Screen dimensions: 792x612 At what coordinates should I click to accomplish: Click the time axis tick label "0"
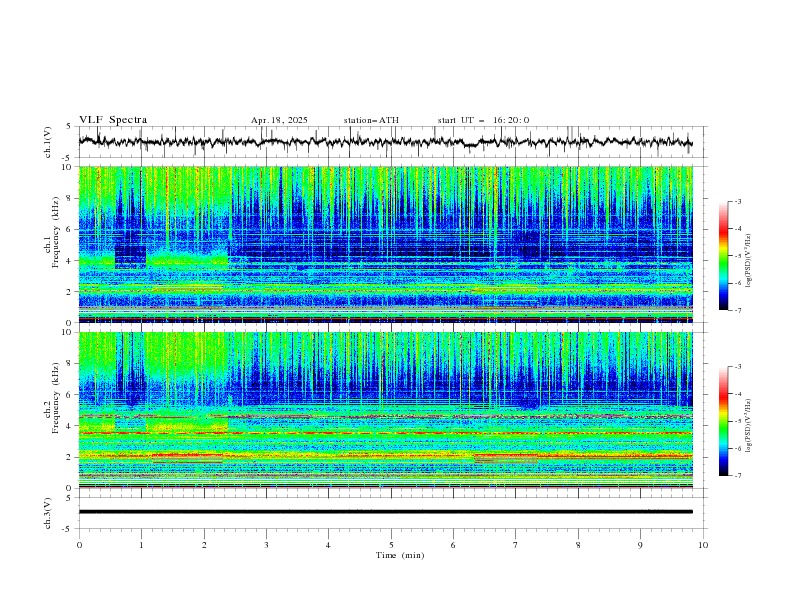pos(79,545)
